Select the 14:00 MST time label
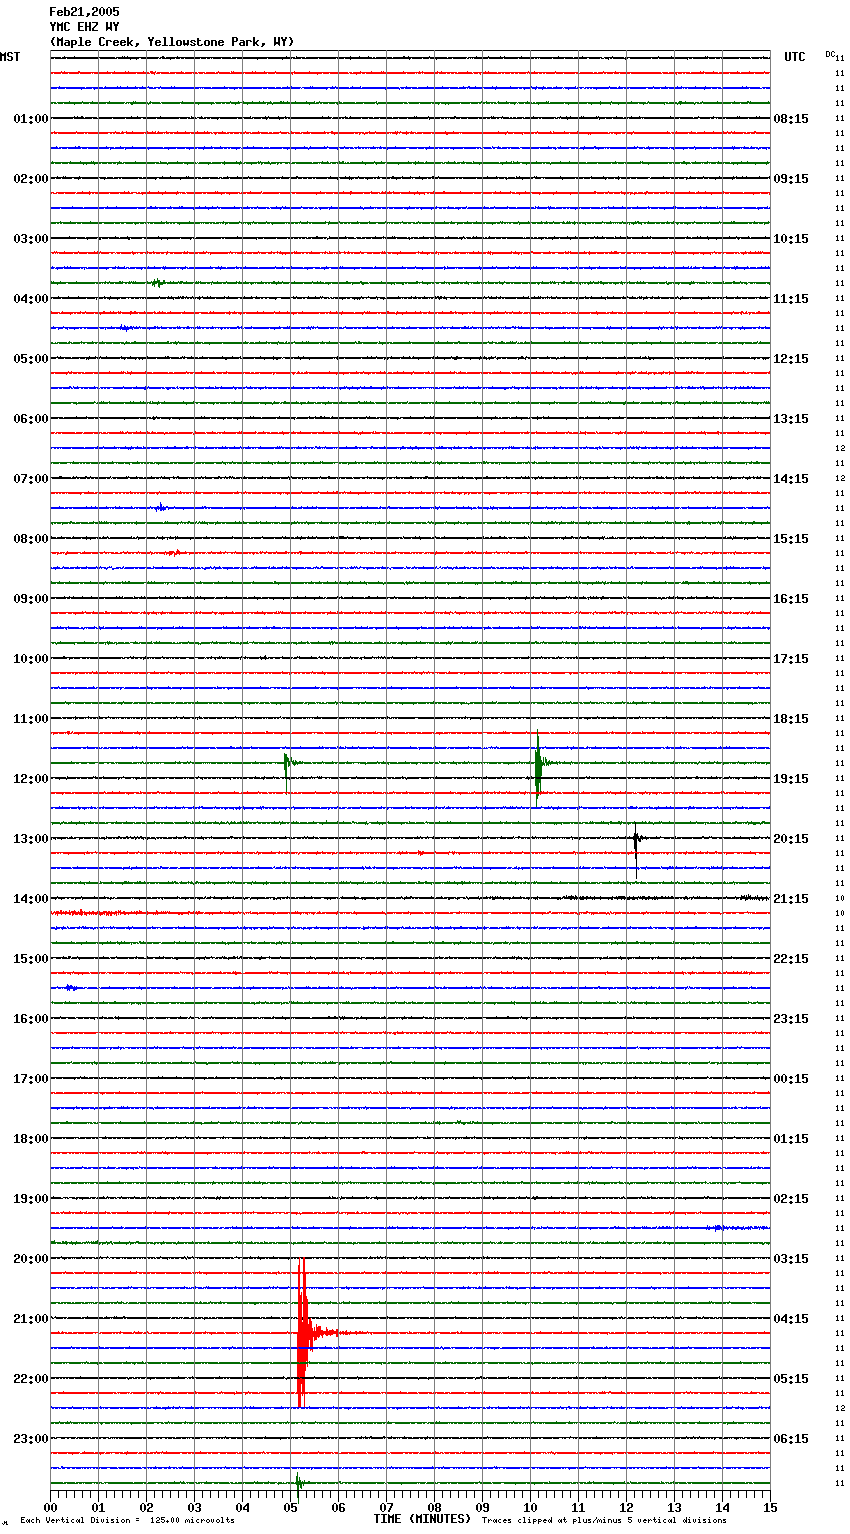 (31, 899)
